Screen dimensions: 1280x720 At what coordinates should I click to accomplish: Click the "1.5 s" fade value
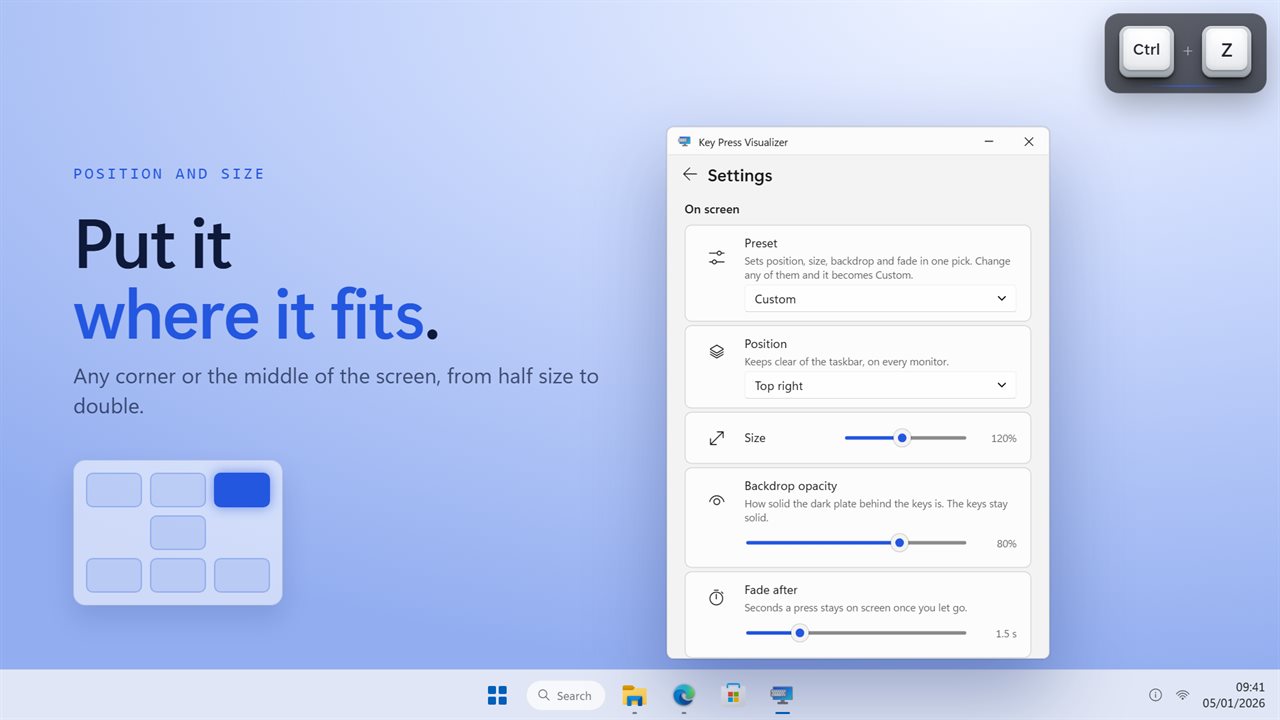[x=1006, y=634]
